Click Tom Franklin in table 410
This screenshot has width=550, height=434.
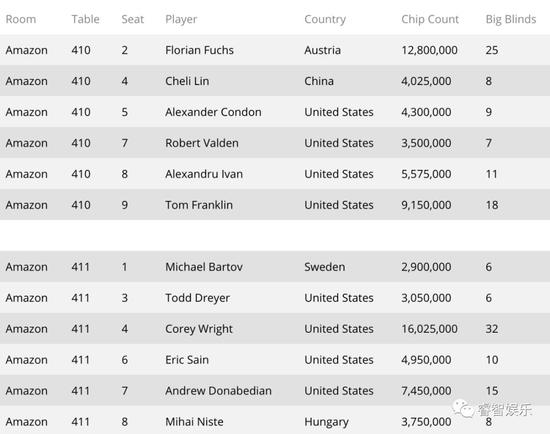coord(199,205)
